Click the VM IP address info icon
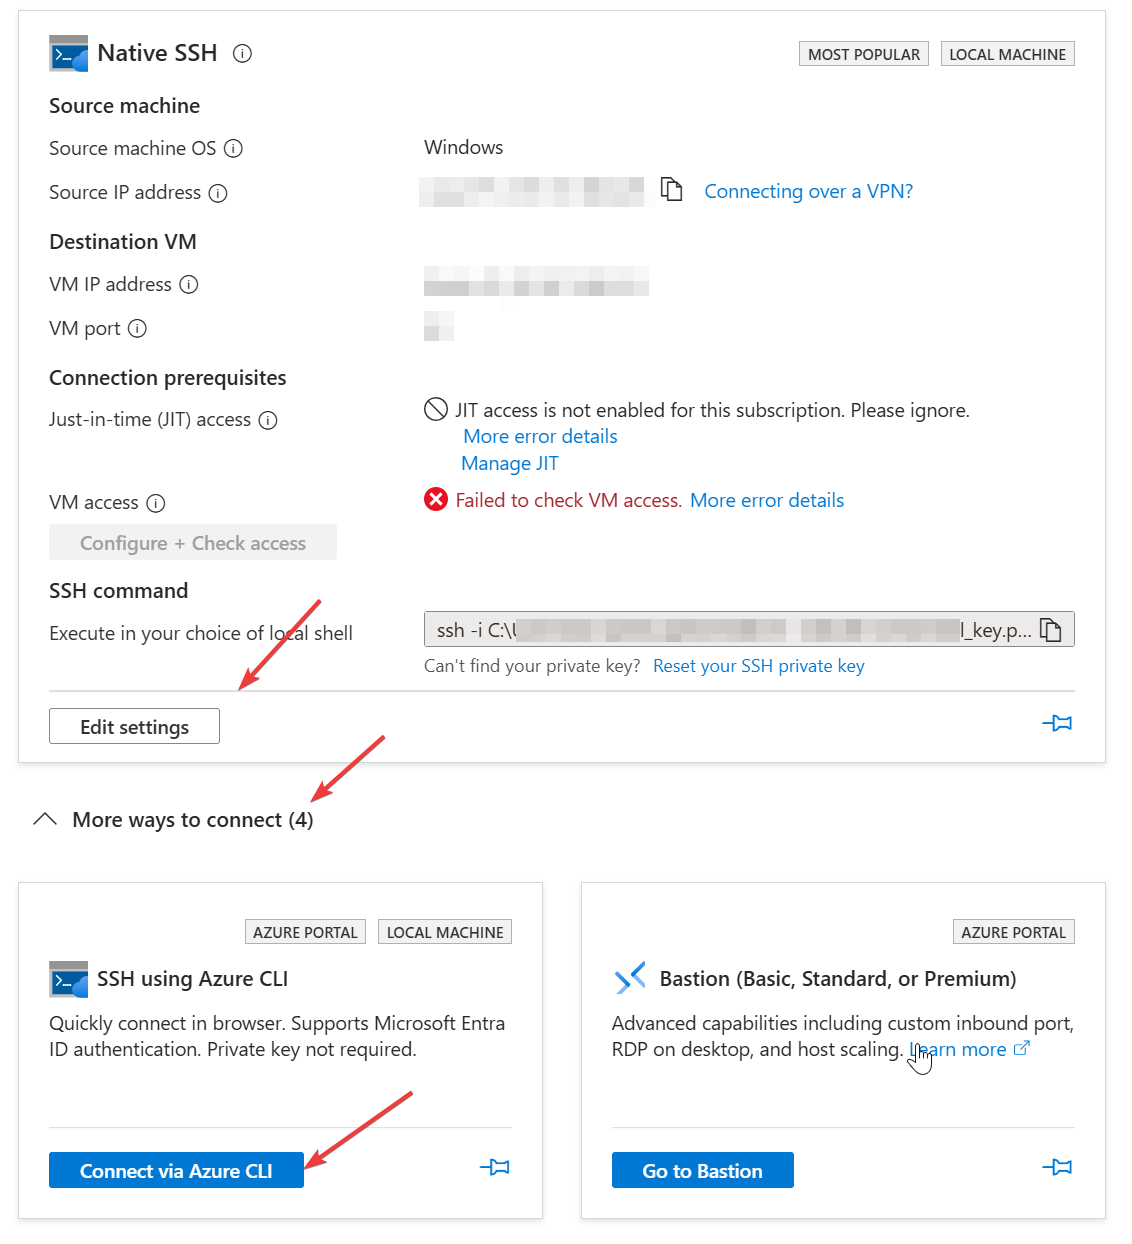The height and width of the screenshot is (1244, 1132). click(189, 285)
